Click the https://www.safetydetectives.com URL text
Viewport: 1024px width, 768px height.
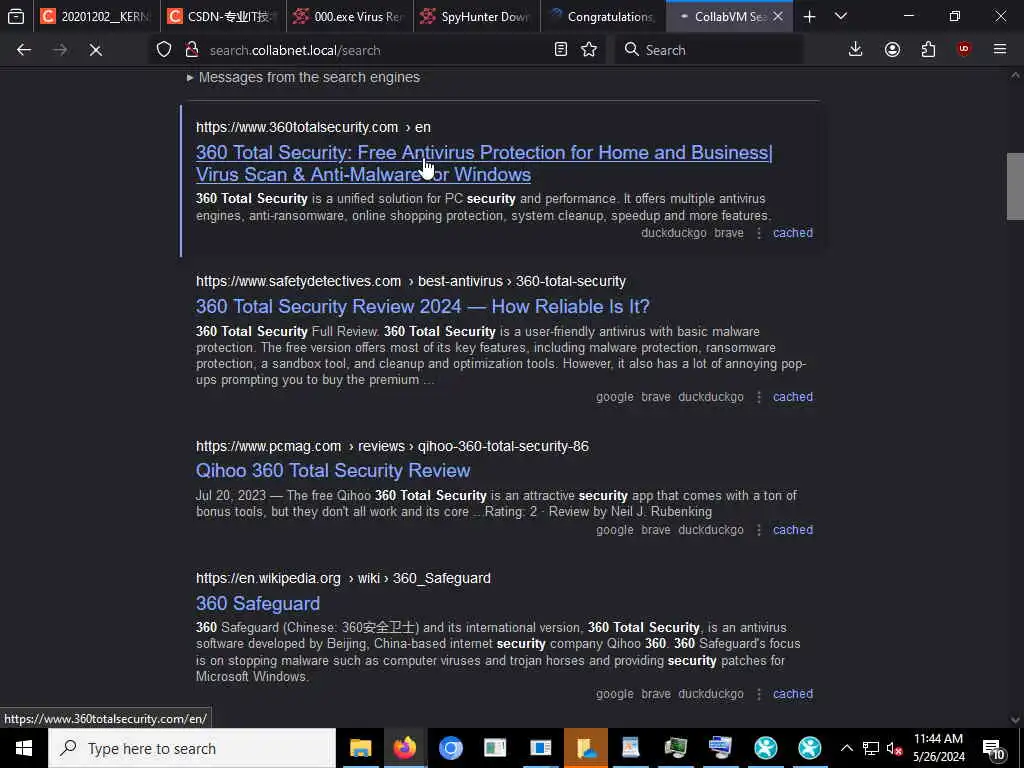(x=298, y=281)
